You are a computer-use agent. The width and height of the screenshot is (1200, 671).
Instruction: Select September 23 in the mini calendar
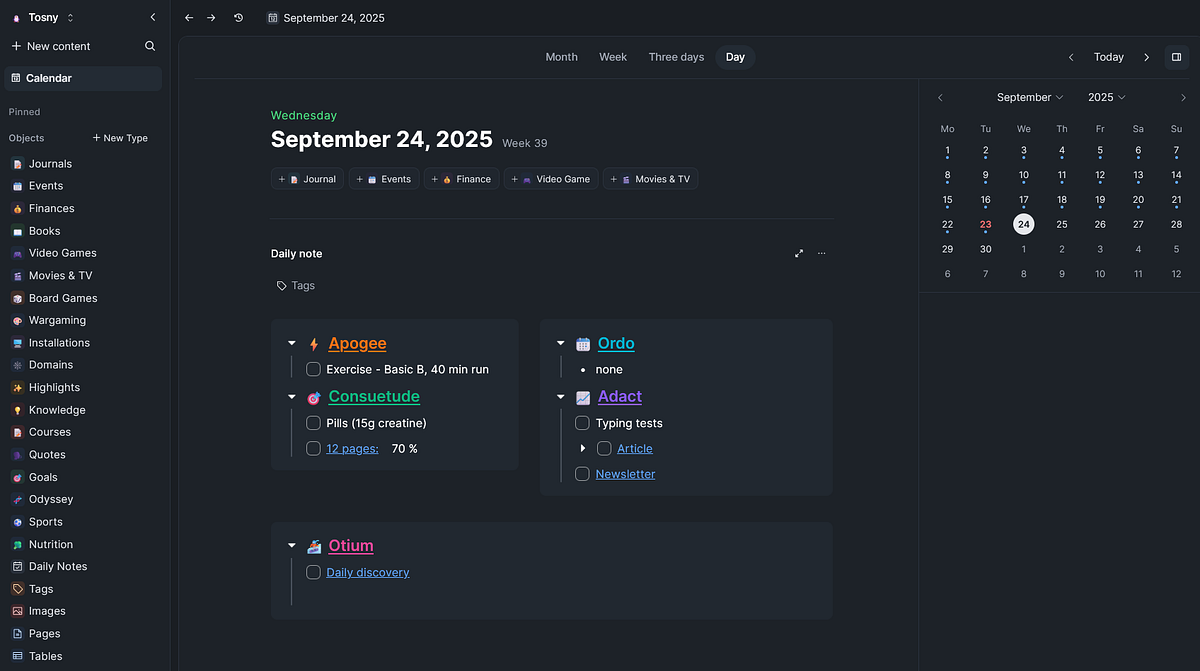click(985, 225)
